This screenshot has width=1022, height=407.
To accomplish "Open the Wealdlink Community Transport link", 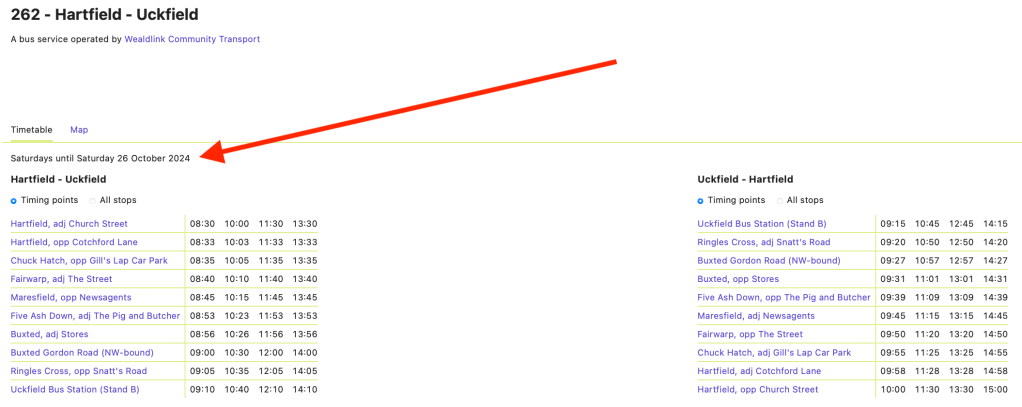I will [x=192, y=39].
